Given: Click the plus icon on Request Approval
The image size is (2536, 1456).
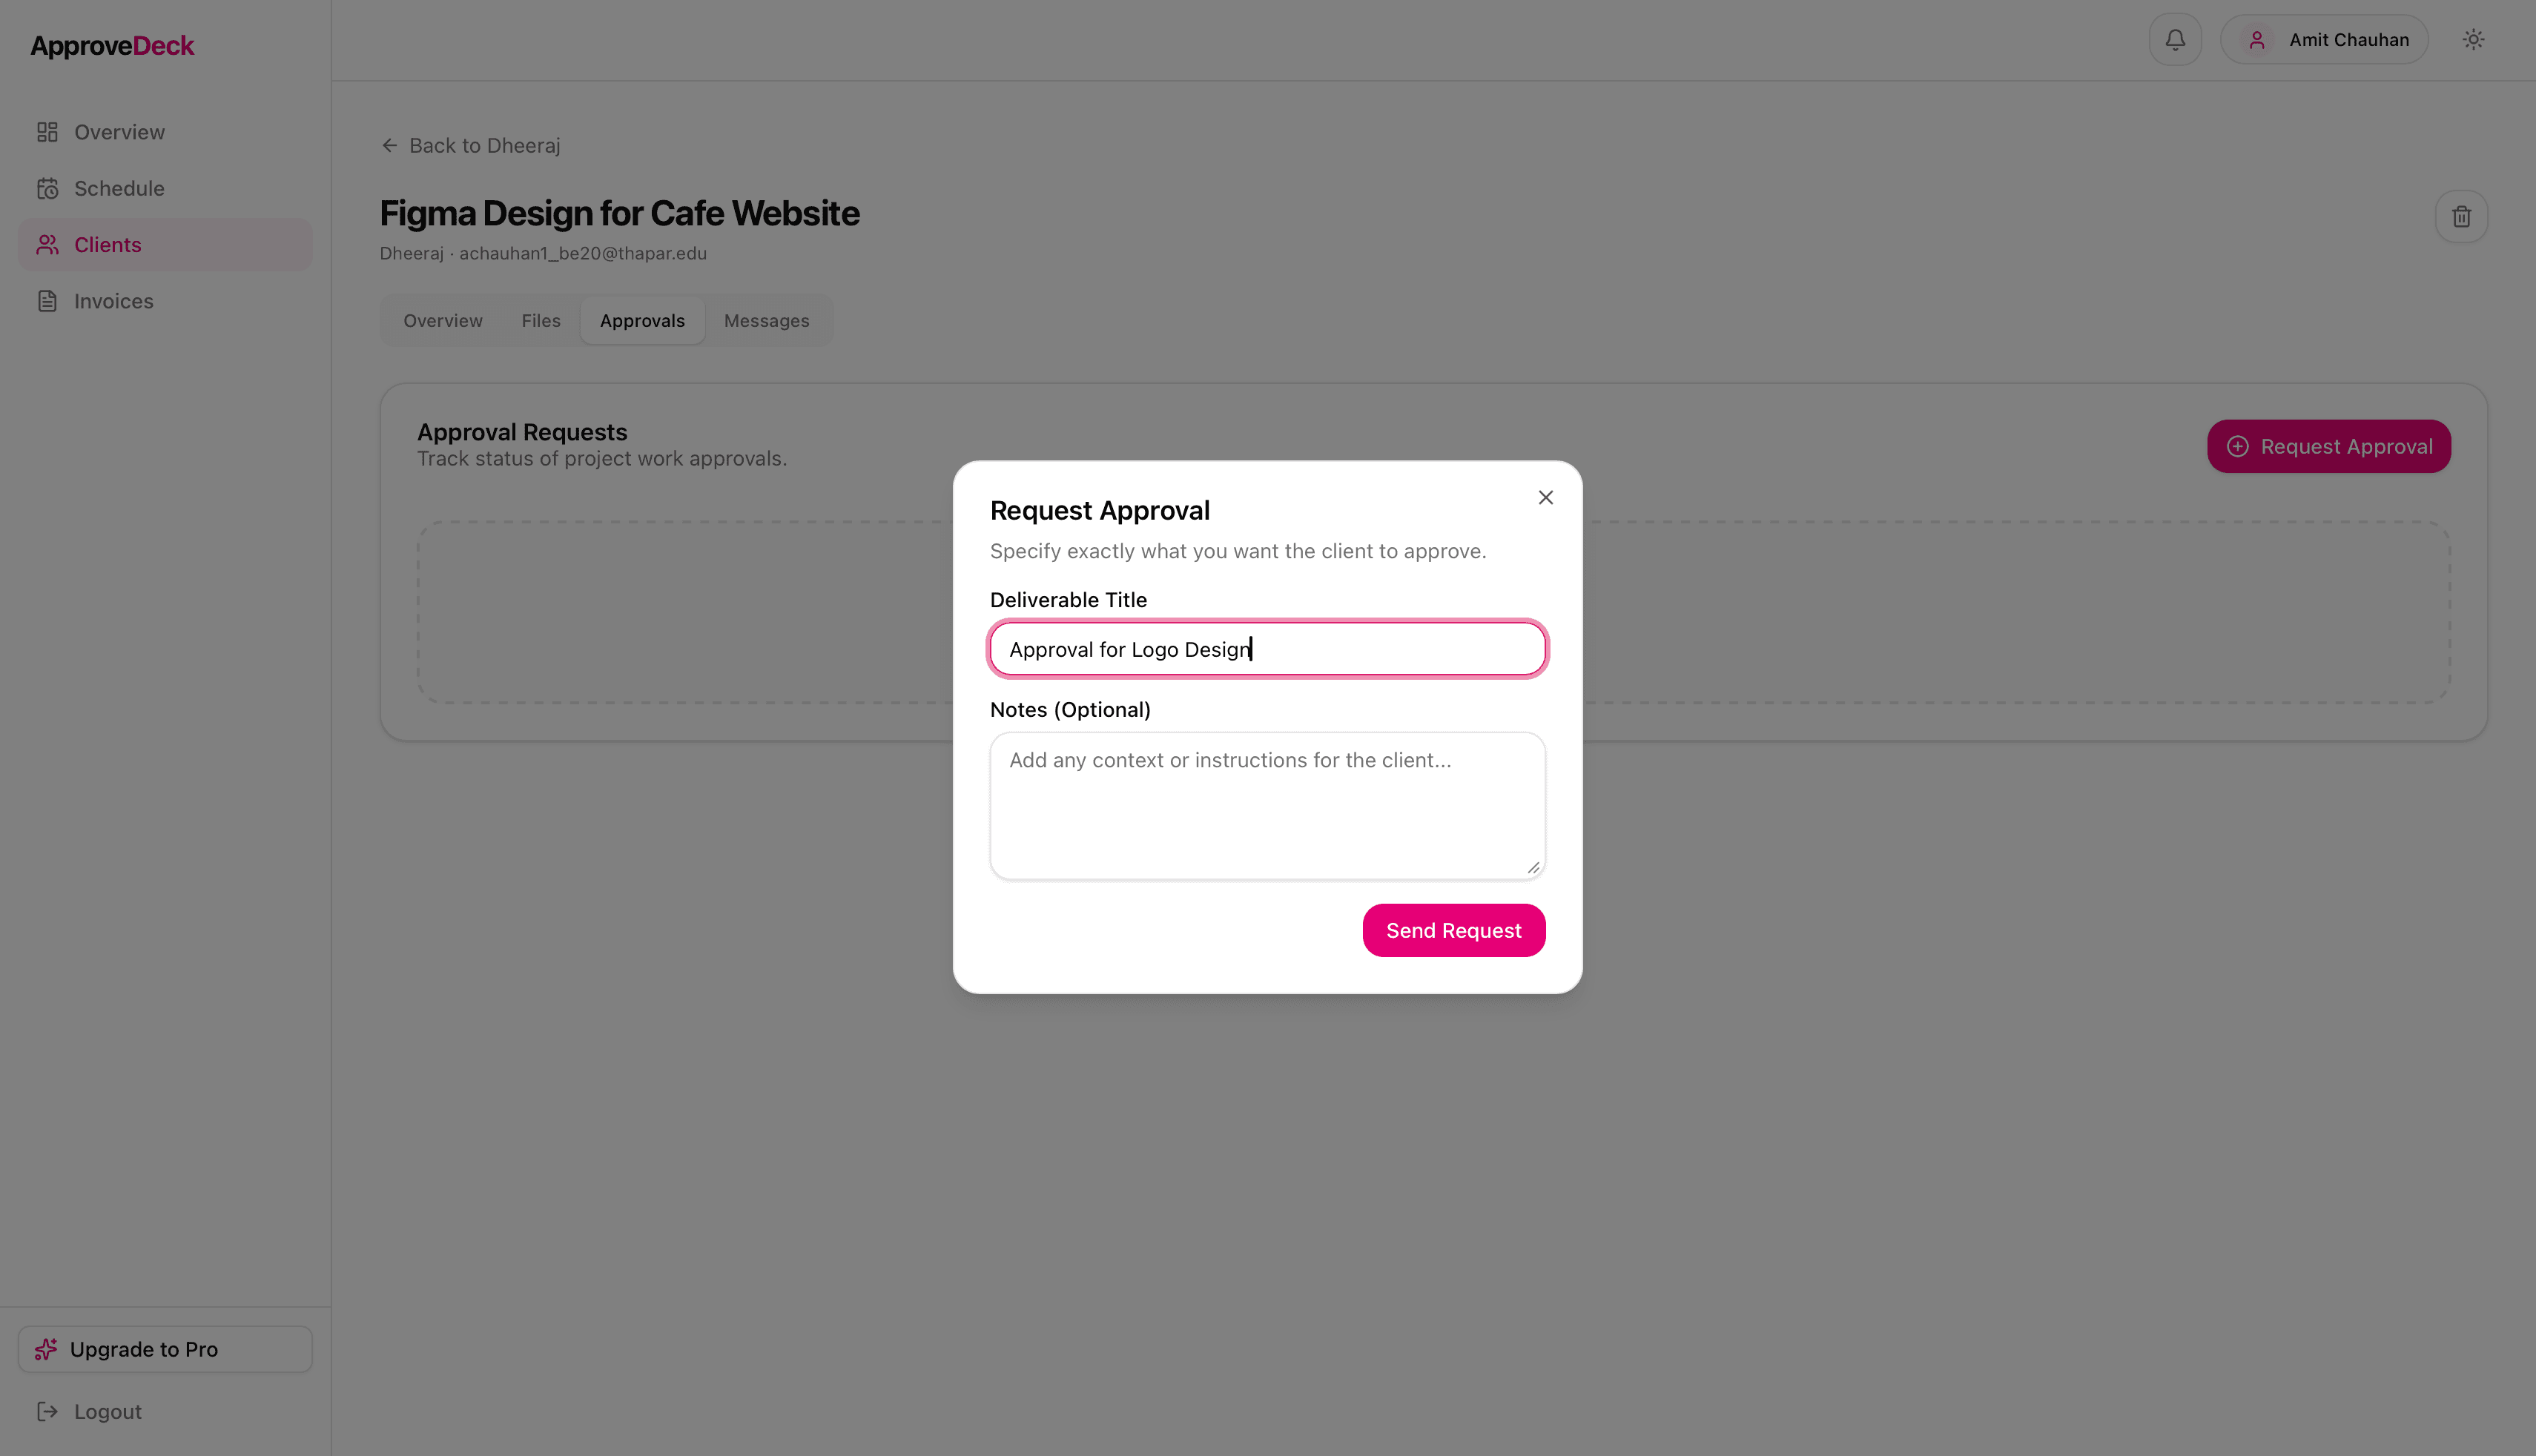Looking at the screenshot, I should (x=2238, y=446).
